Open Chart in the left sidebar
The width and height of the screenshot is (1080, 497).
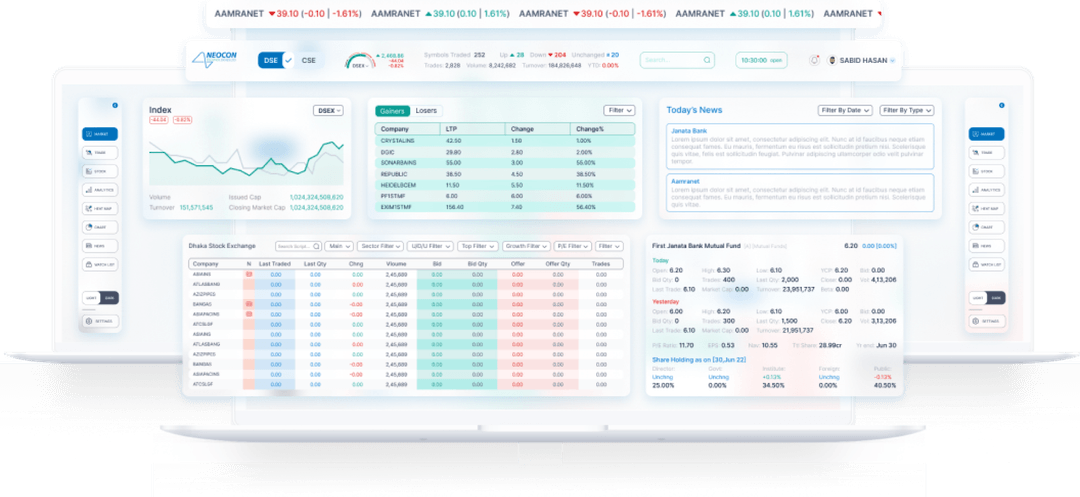pyautogui.click(x=100, y=227)
